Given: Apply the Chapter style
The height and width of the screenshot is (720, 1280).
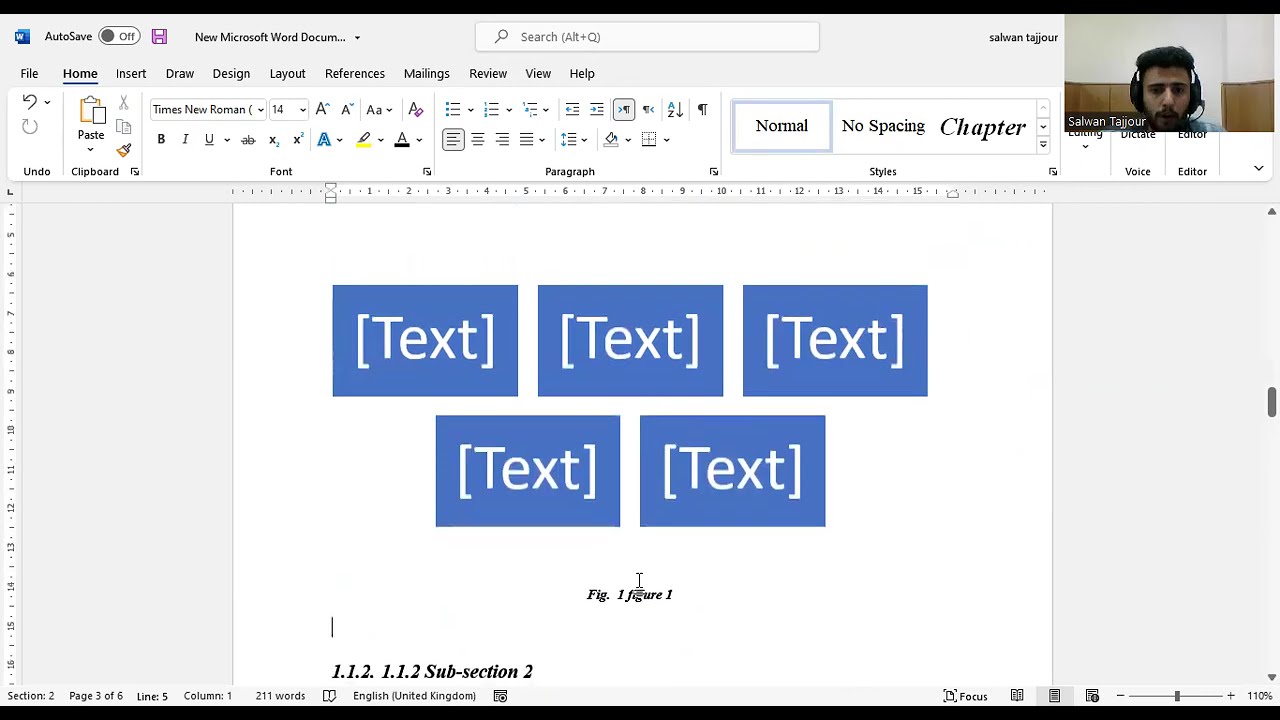Looking at the screenshot, I should click(983, 126).
